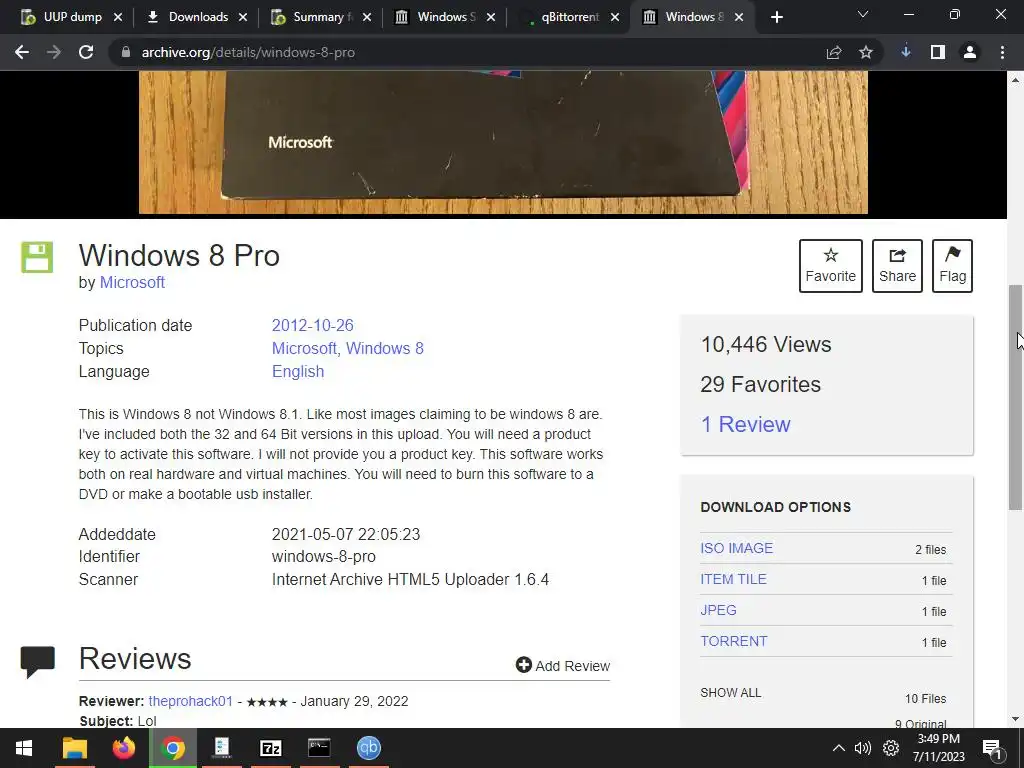Click the taskbar script document app icon
The width and height of the screenshot is (1024, 768).
click(221, 748)
